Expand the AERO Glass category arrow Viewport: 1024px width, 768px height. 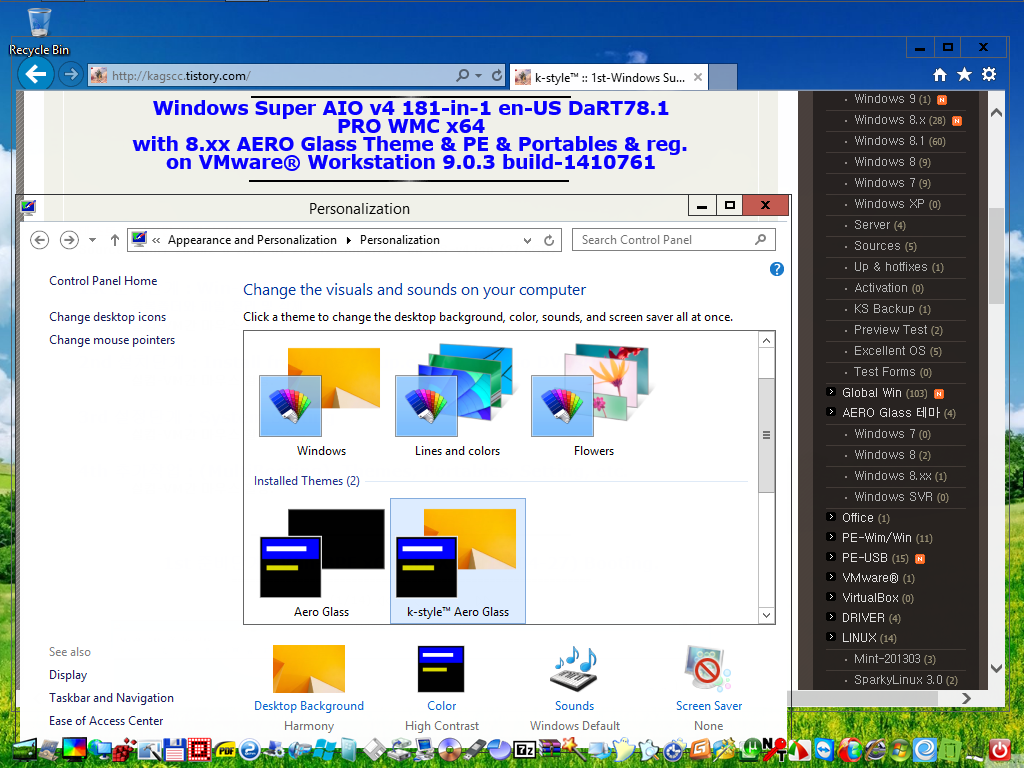pos(831,412)
